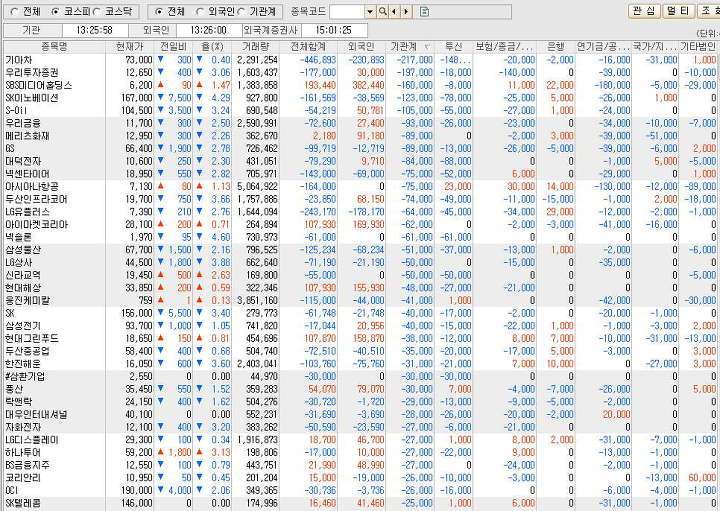Viewport: 720px width, 511px height.
Task: Sort by 기타법인 column header
Action: pos(698,46)
